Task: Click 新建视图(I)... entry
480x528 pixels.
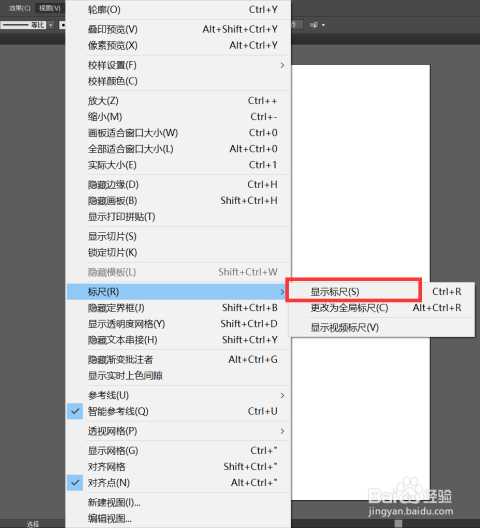Action: click(x=178, y=502)
